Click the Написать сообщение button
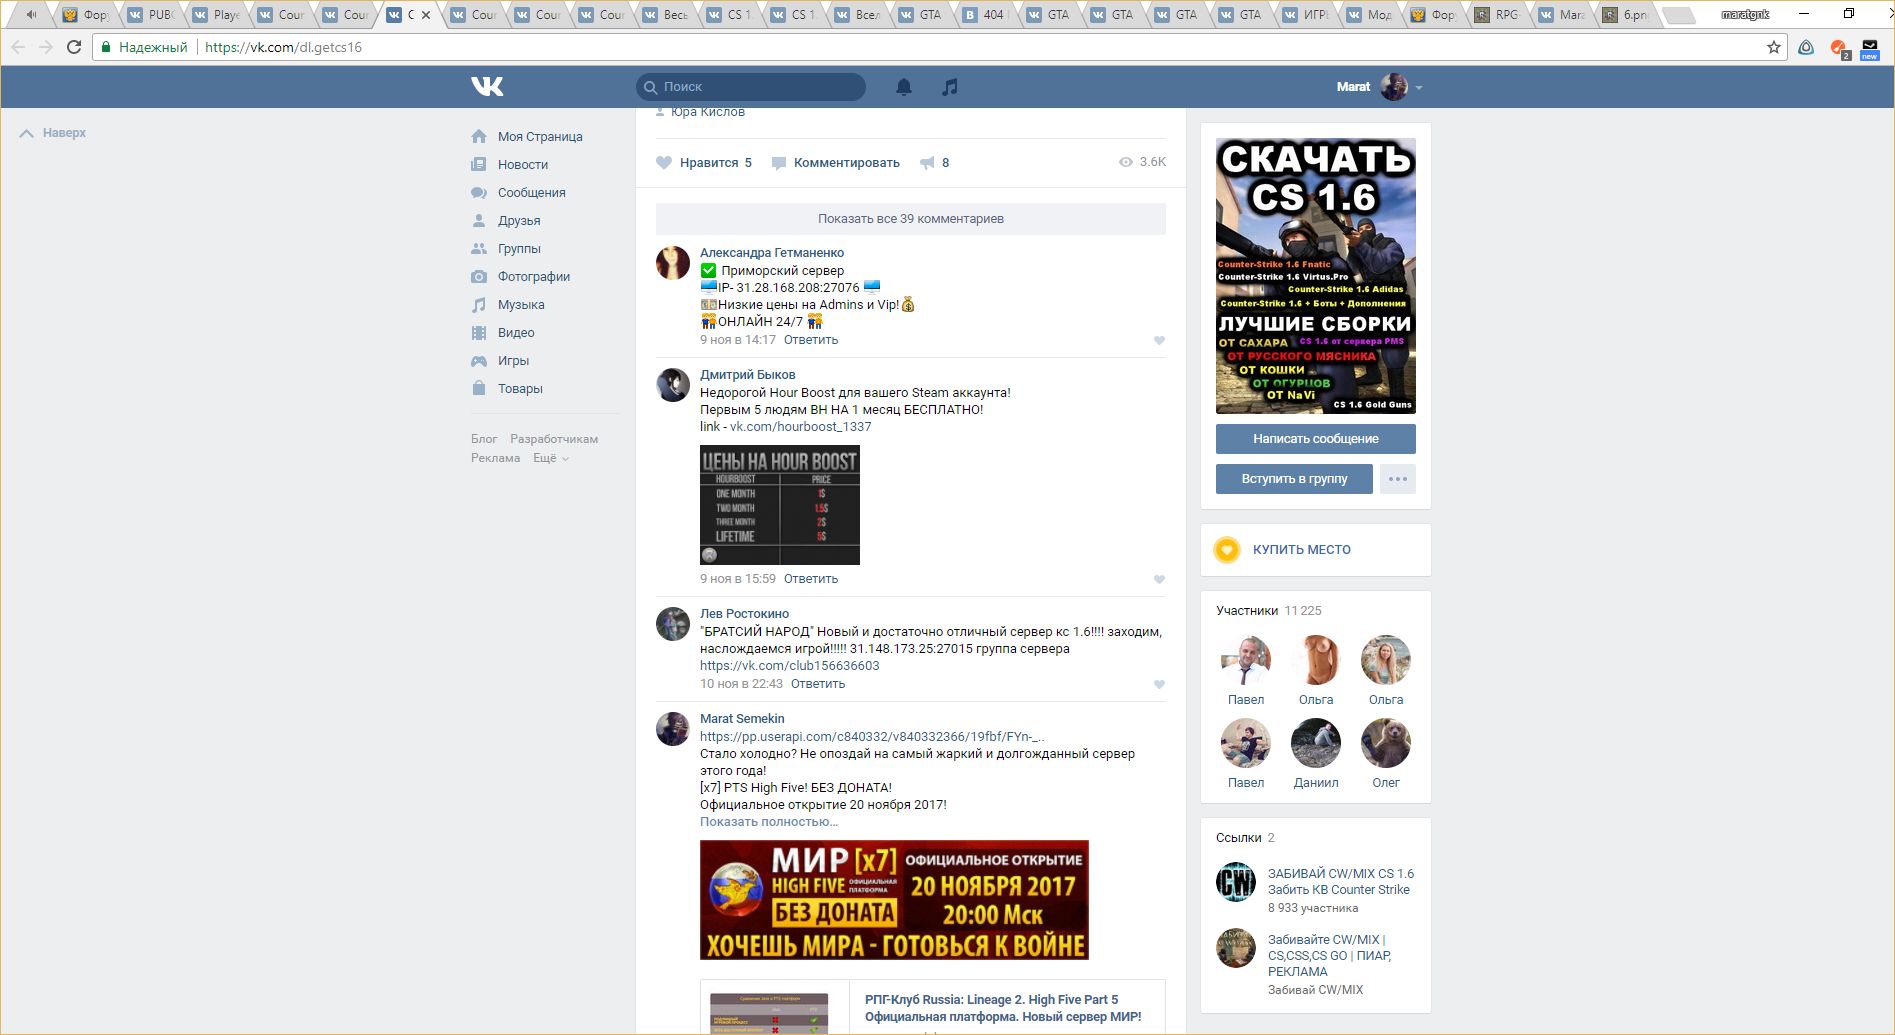 (x=1316, y=439)
